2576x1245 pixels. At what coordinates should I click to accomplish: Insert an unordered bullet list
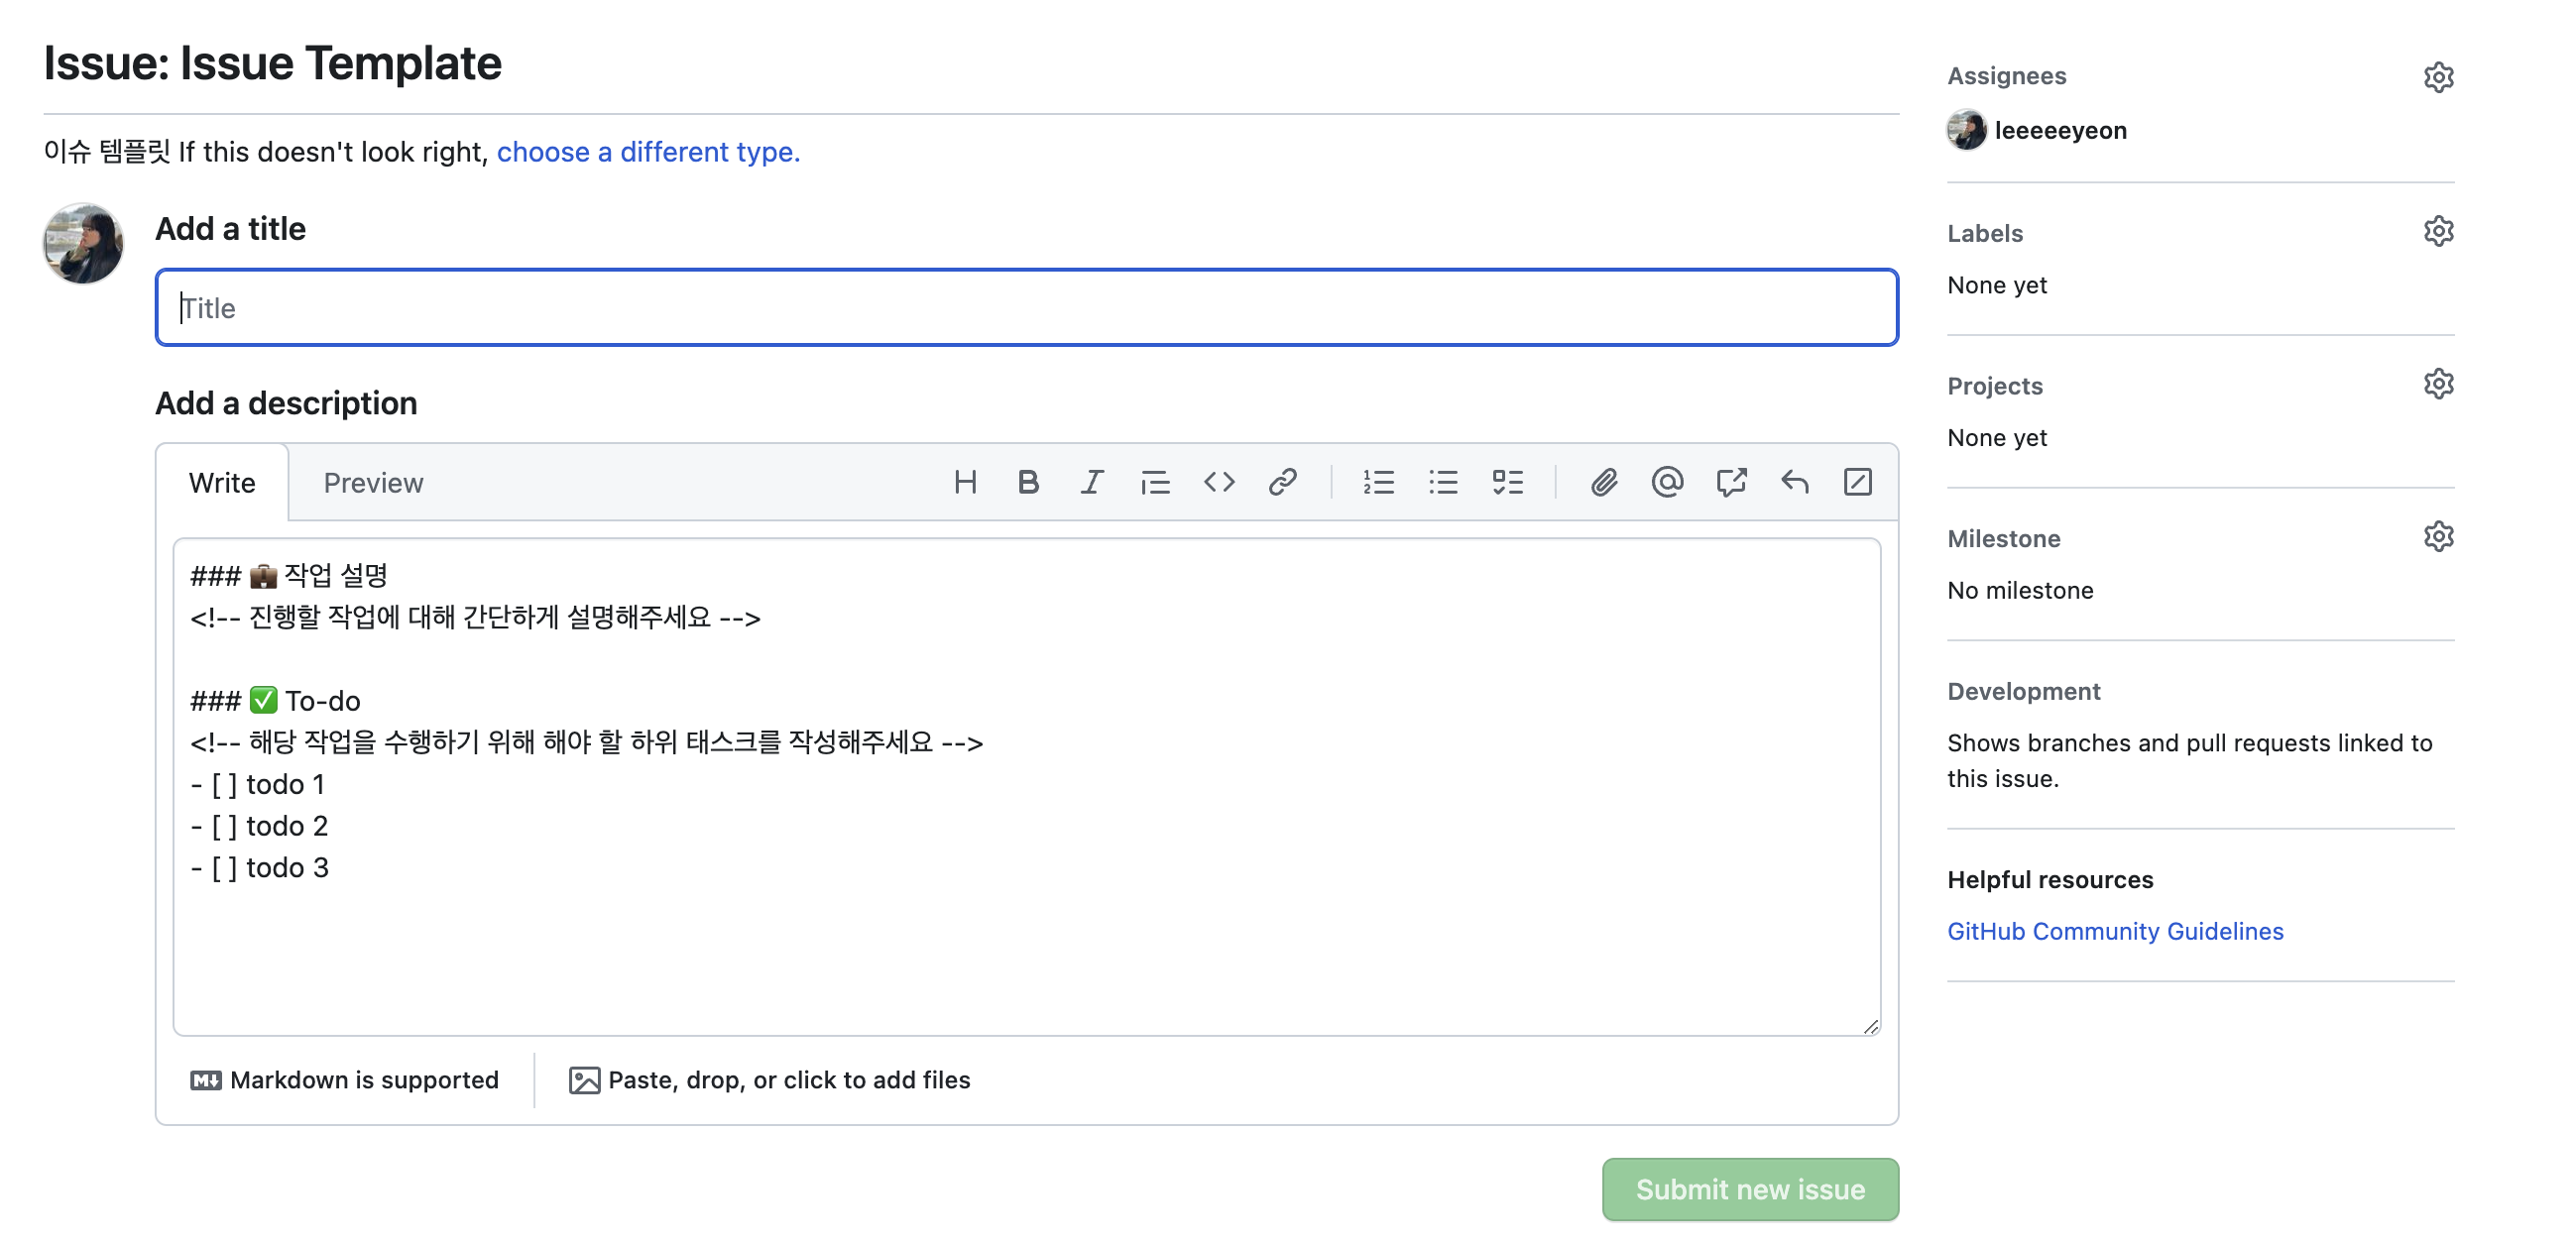click(x=1443, y=483)
